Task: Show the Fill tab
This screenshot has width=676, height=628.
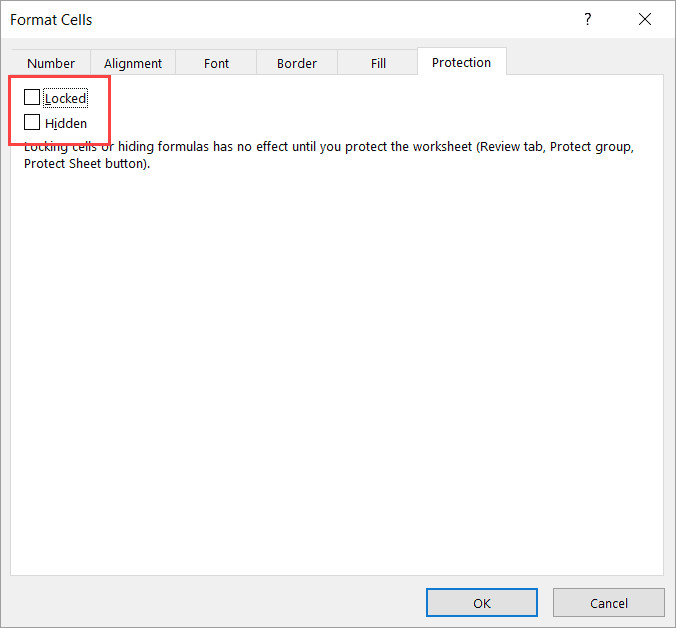Action: pos(378,63)
